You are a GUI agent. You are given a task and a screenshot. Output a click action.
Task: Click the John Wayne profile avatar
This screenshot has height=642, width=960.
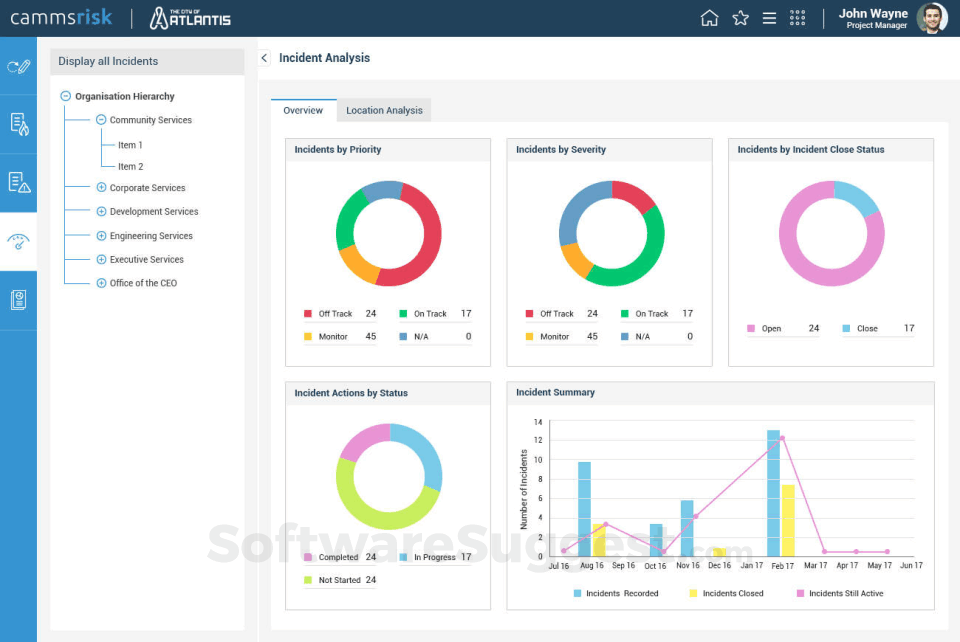tap(931, 18)
